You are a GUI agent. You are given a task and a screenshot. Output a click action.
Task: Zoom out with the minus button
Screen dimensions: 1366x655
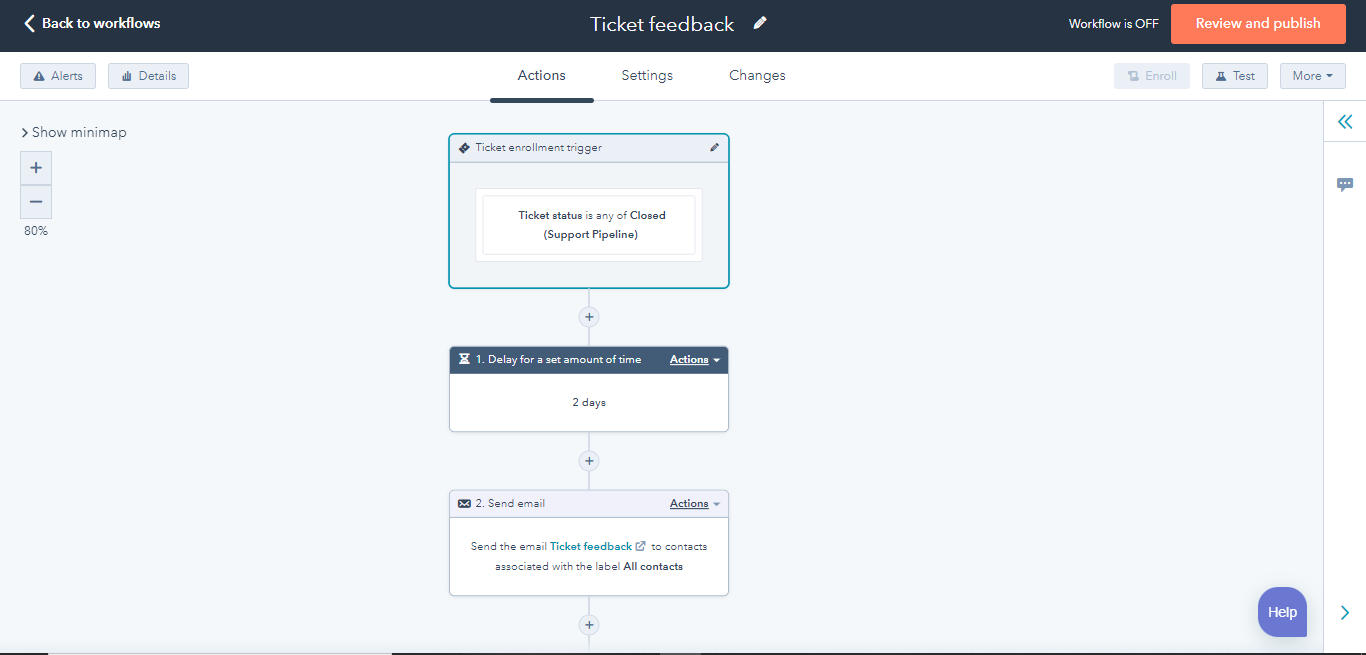[35, 201]
